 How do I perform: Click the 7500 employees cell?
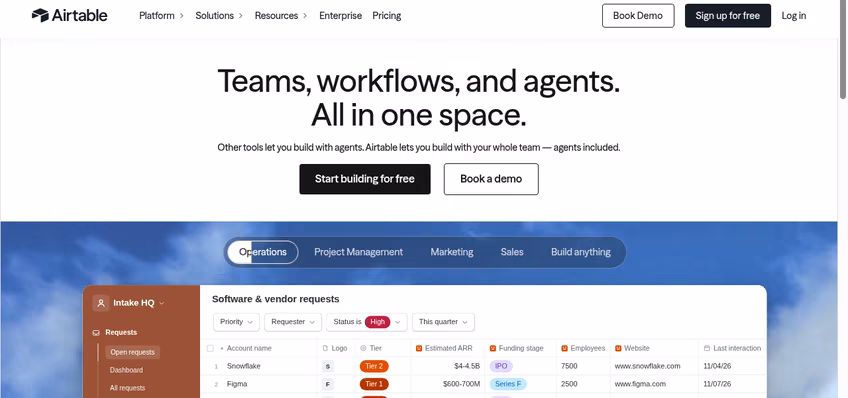point(569,366)
